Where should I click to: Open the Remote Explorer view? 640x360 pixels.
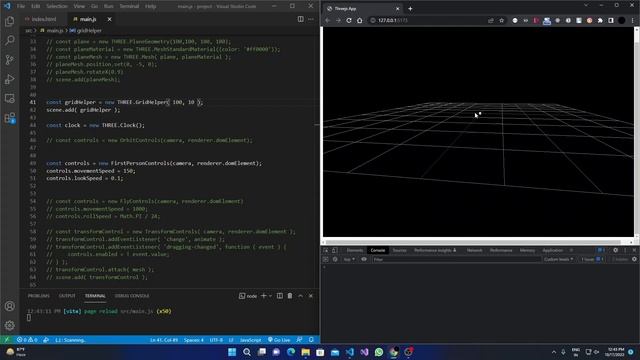9,98
